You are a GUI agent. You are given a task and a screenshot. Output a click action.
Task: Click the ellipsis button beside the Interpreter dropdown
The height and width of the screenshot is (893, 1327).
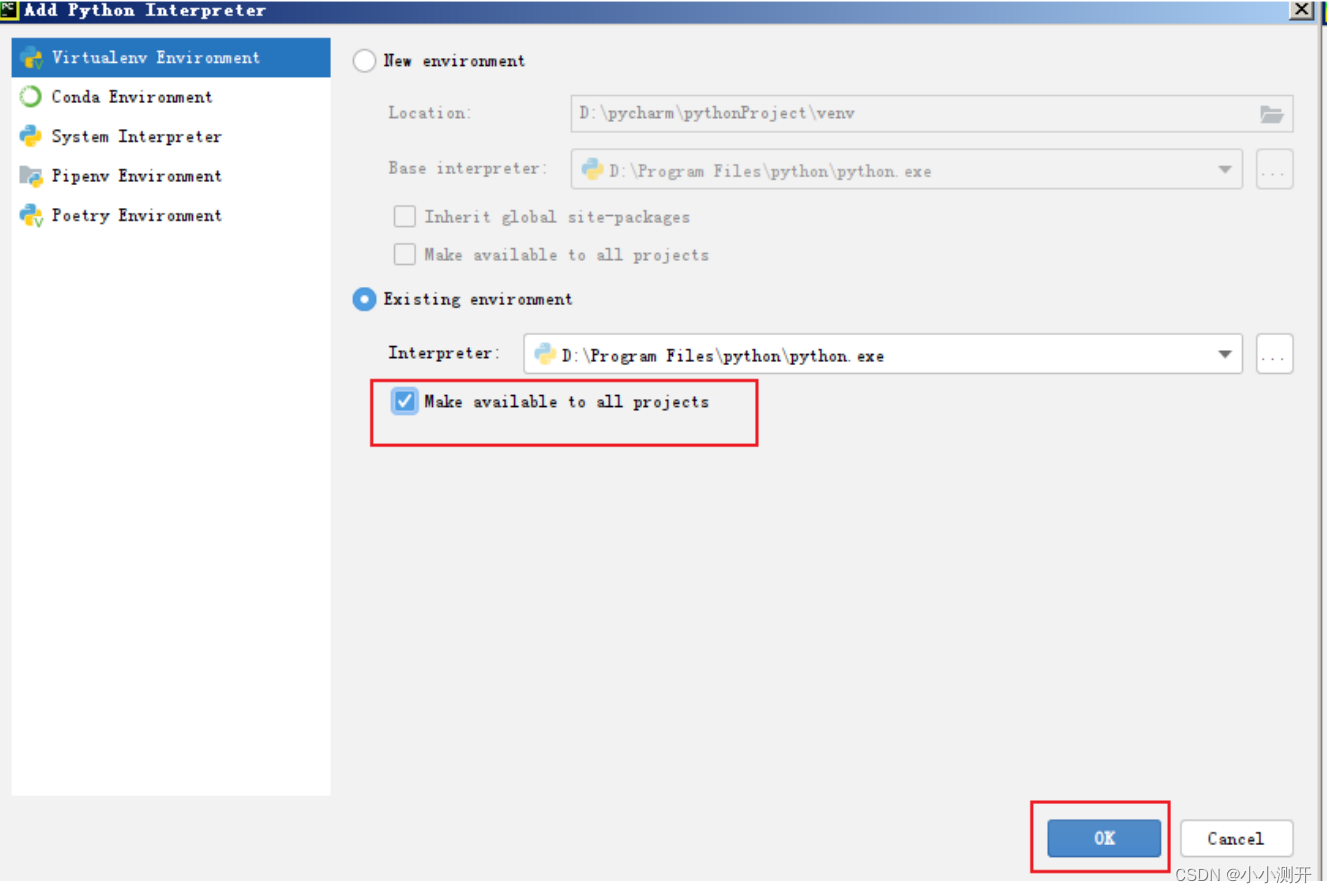[x=1274, y=353]
